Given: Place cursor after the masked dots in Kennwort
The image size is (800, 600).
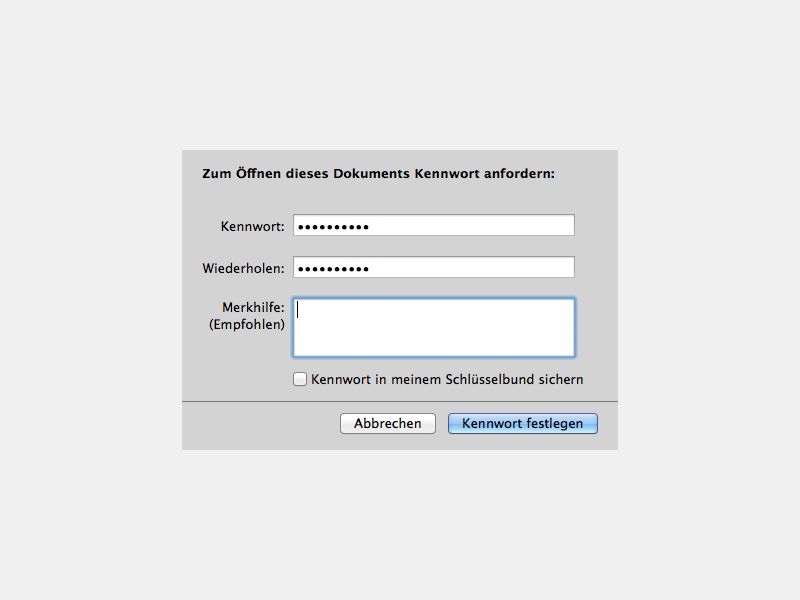Looking at the screenshot, I should [371, 227].
